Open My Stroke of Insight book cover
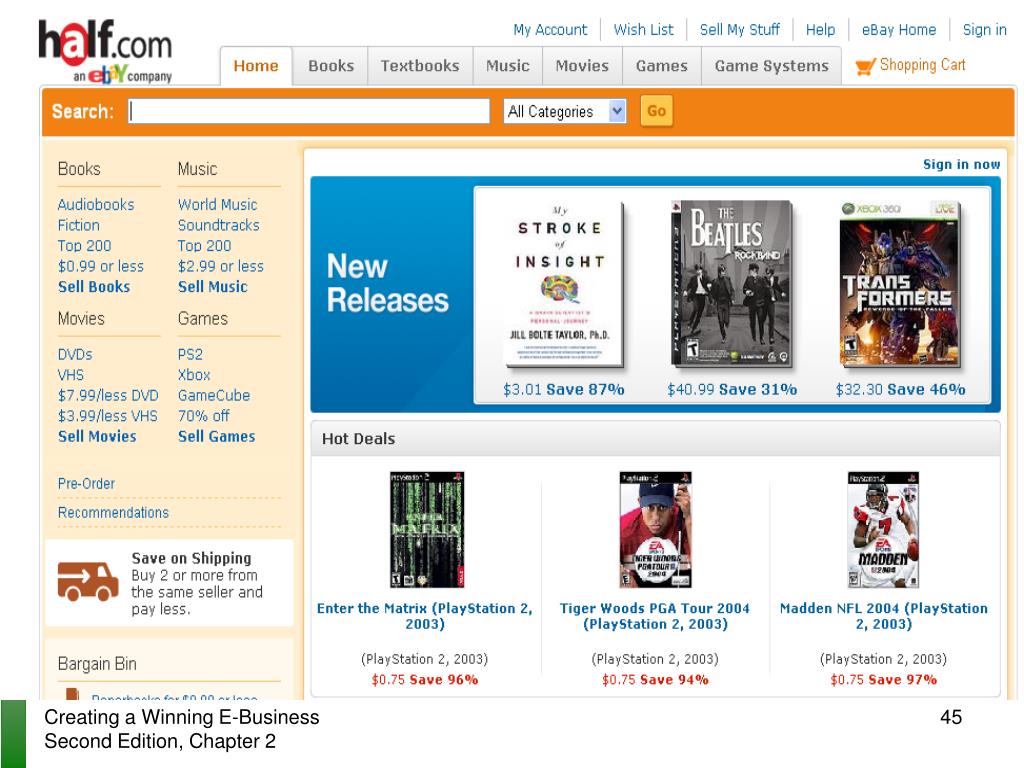1024x768 pixels. 564,284
